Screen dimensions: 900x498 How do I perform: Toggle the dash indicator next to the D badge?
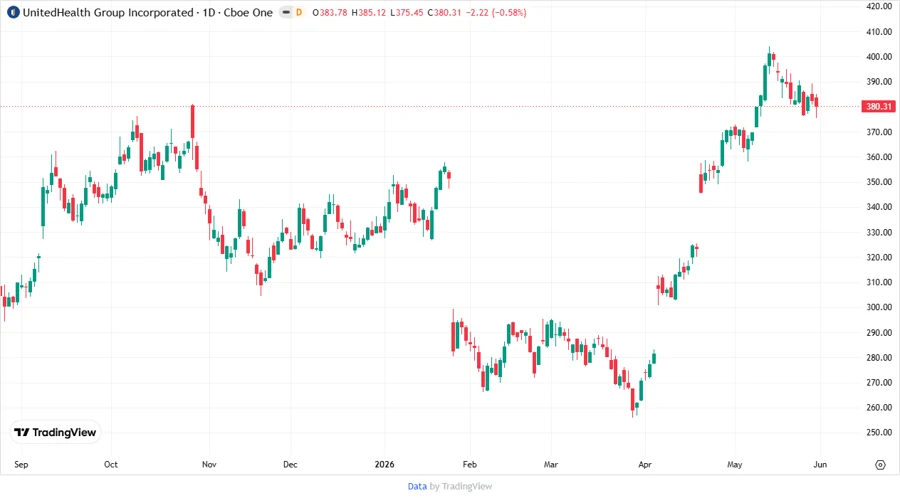point(286,12)
